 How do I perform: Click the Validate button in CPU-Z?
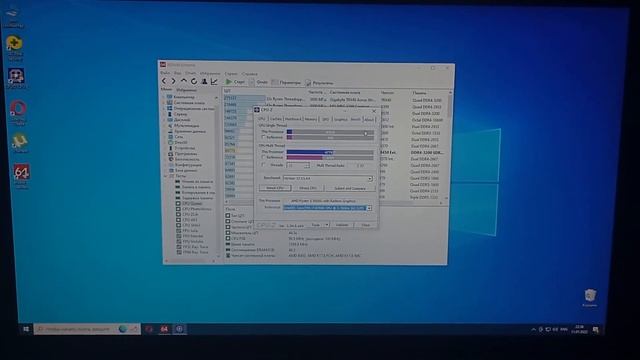(x=342, y=225)
